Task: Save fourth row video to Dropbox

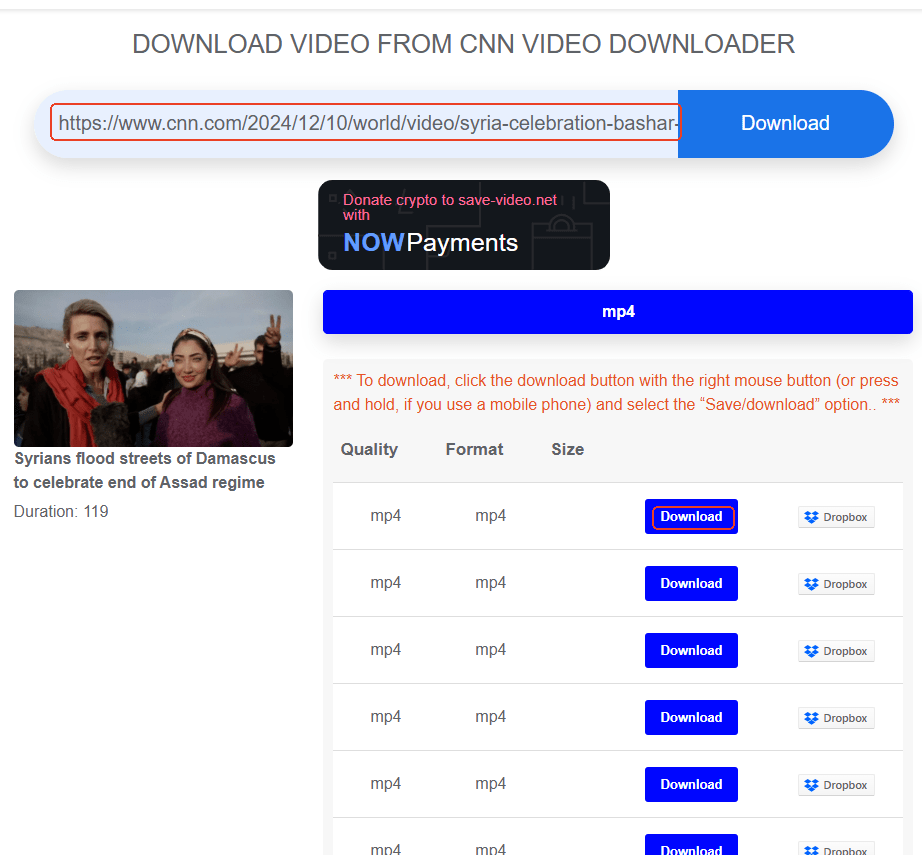Action: 836,719
